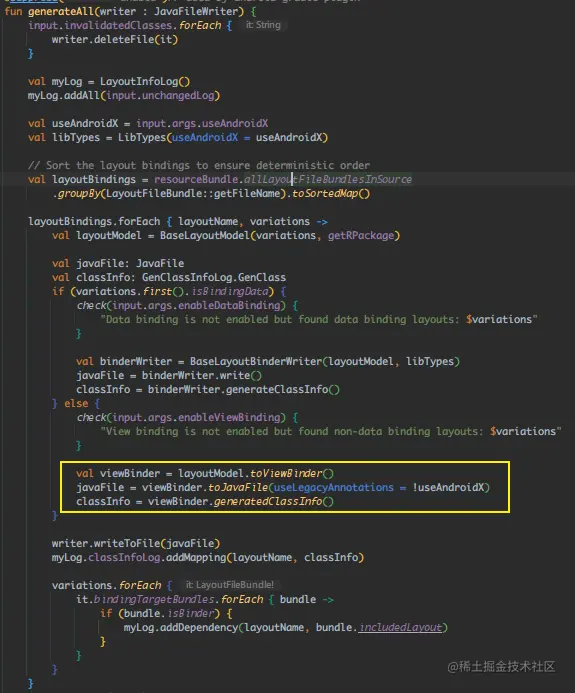The width and height of the screenshot is (575, 693).
Task: Click 'View binding is not enabled' string
Action: [x=331, y=432]
